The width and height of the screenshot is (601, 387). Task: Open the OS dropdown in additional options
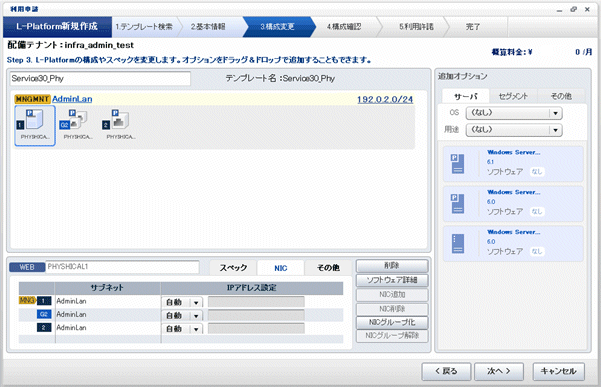(x=514, y=113)
